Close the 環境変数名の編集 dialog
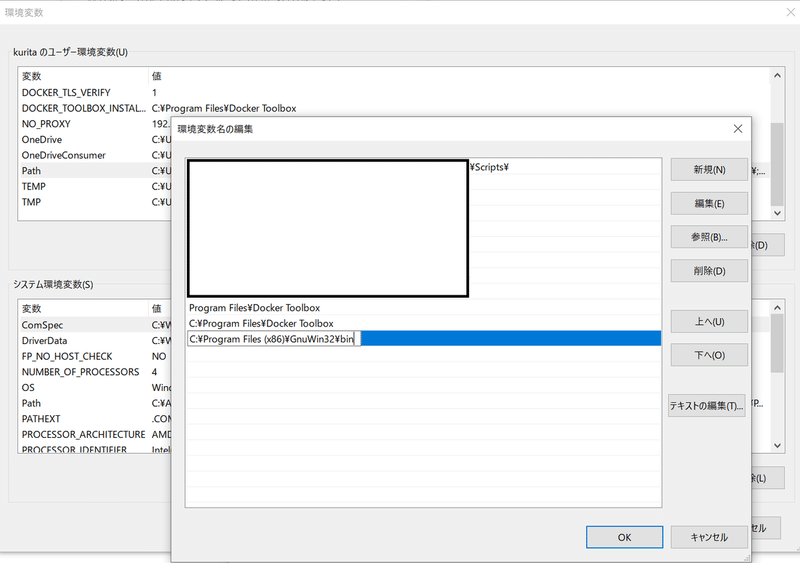800x563 pixels. (x=738, y=129)
